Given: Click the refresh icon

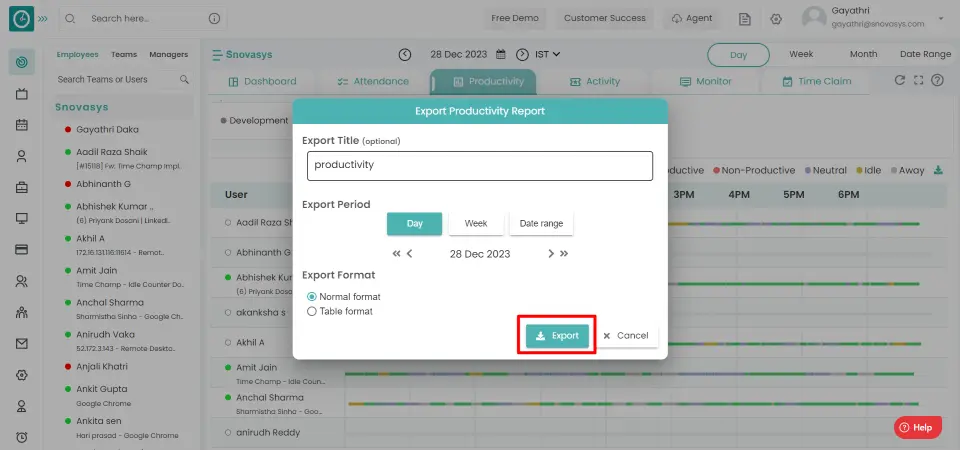Looking at the screenshot, I should pos(899,80).
